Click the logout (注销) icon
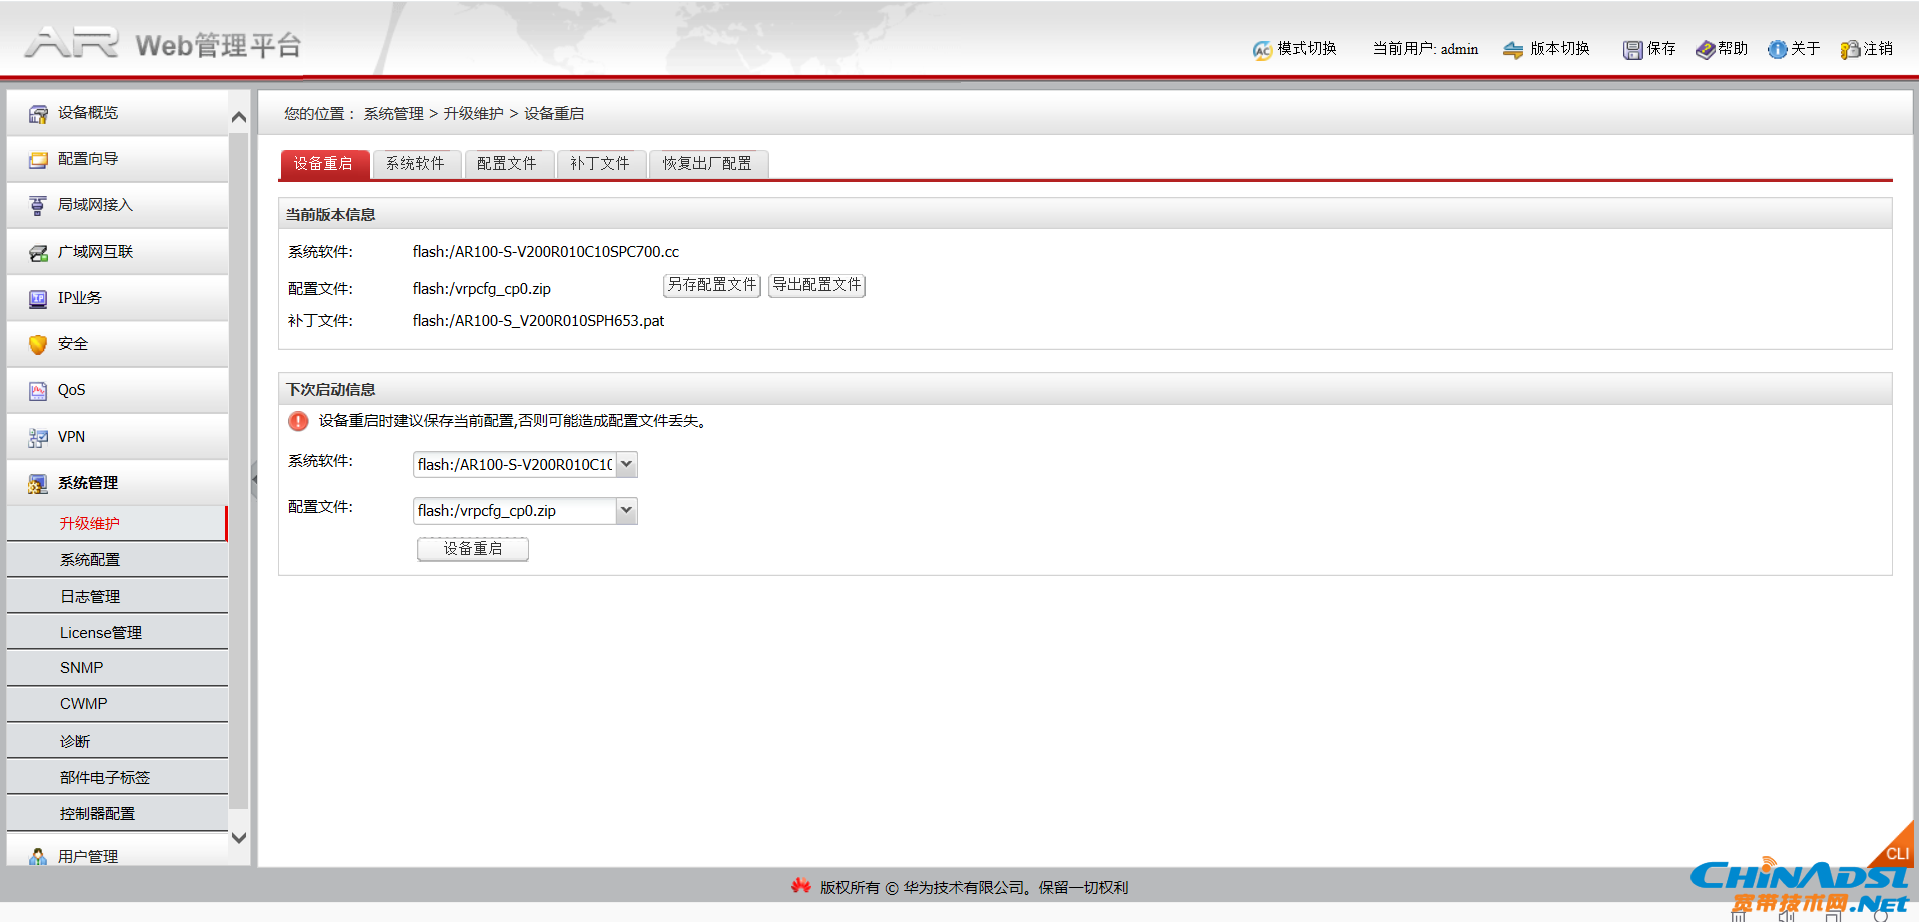 click(x=1850, y=49)
